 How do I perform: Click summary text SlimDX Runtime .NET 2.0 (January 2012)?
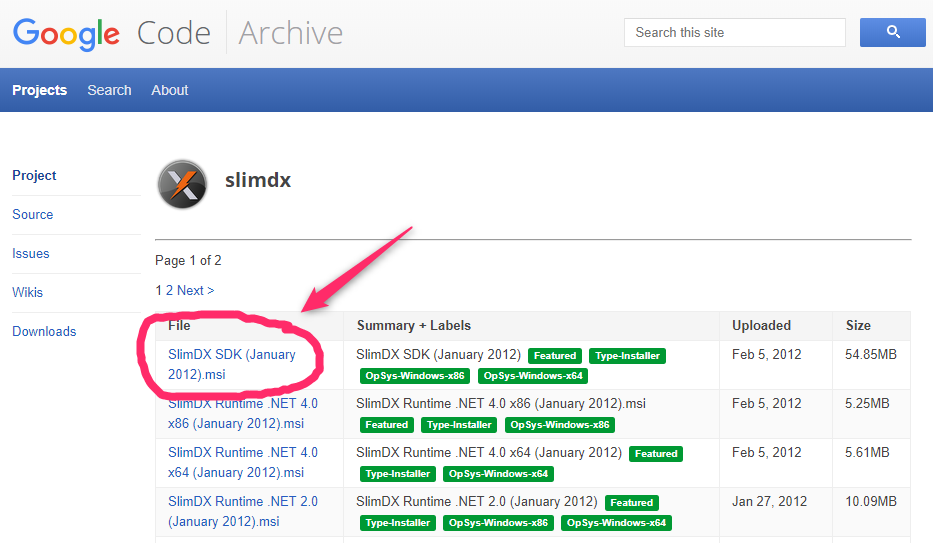[x=477, y=501]
